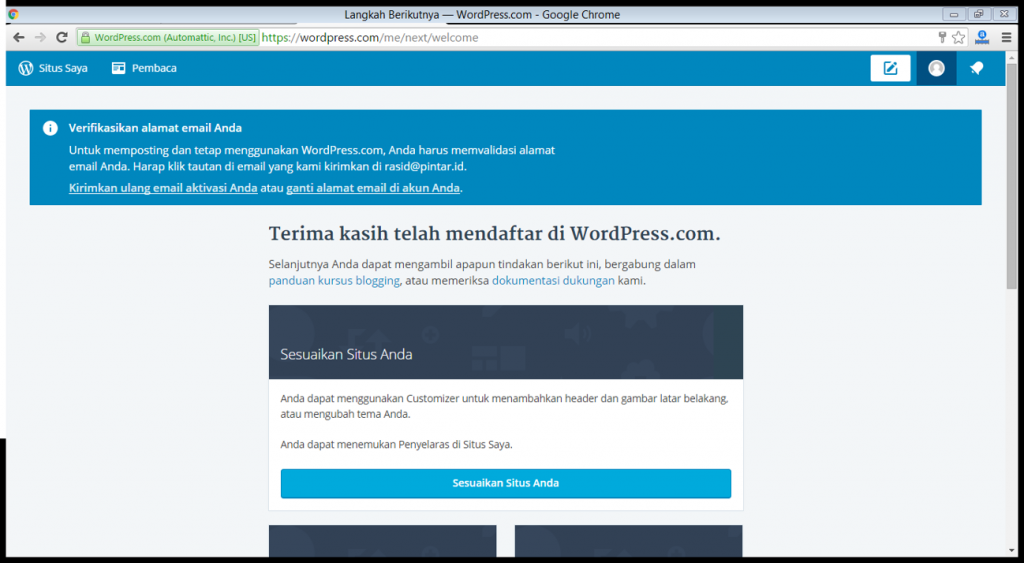Open the dokumentasi dukungan link

tap(553, 281)
